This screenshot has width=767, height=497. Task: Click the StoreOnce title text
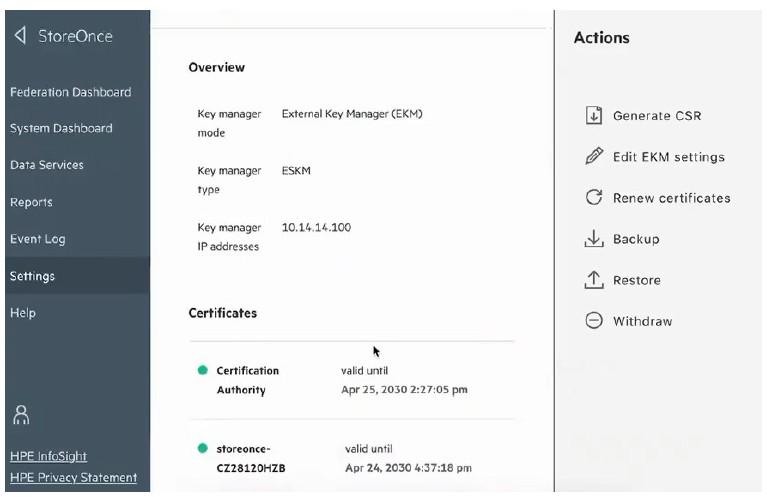[75, 36]
